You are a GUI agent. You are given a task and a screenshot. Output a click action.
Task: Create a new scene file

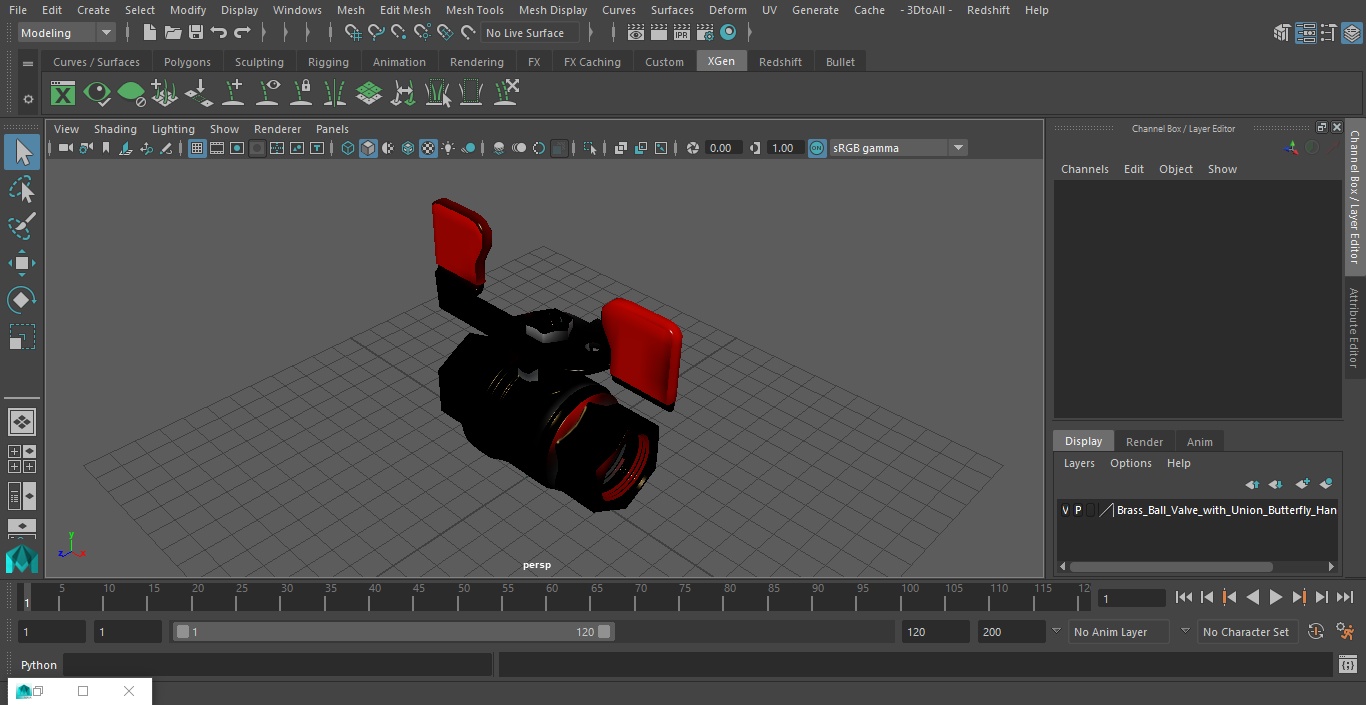150,33
